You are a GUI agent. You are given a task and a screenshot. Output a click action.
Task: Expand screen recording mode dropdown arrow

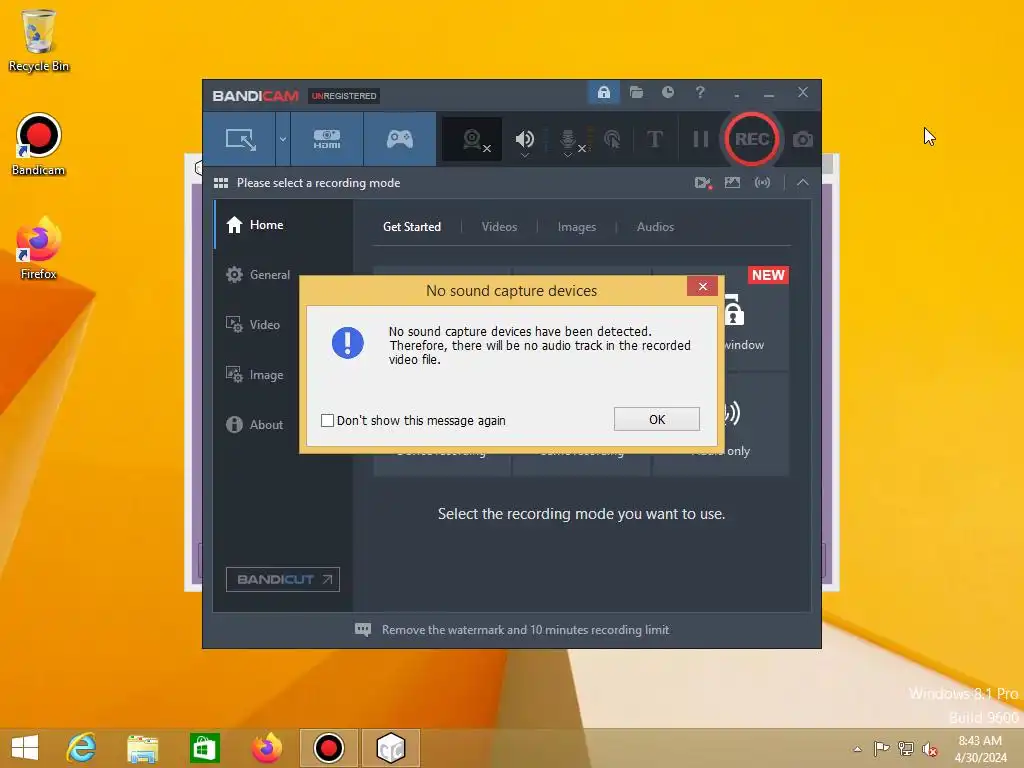(283, 139)
